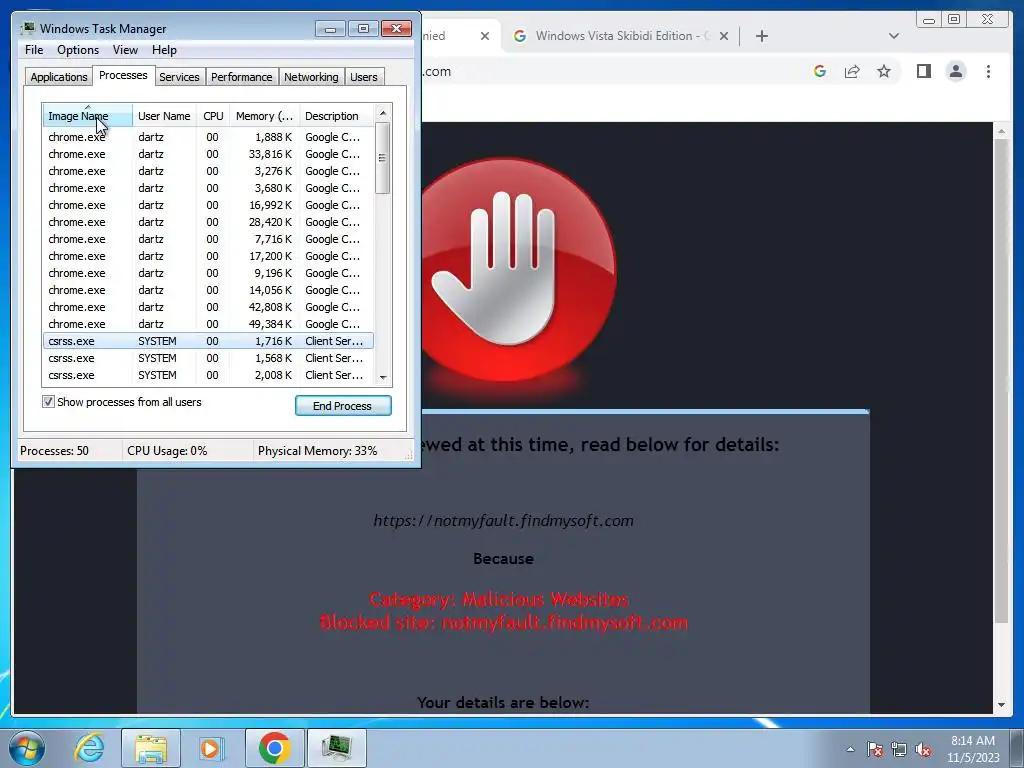The width and height of the screenshot is (1024, 768).
Task: Click Action Center flag tray icon
Action: 875,749
